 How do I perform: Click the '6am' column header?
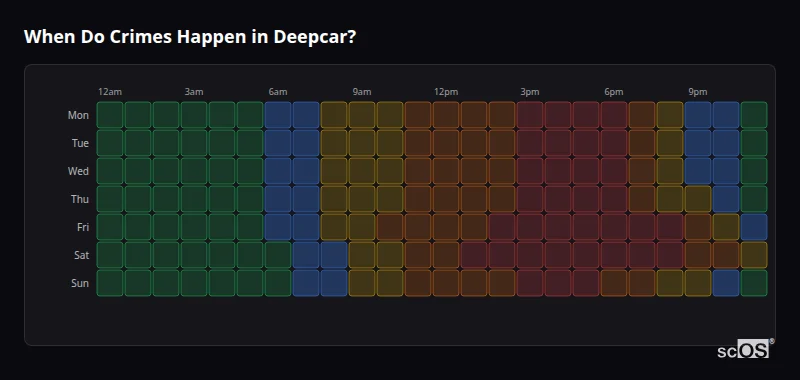click(x=278, y=92)
